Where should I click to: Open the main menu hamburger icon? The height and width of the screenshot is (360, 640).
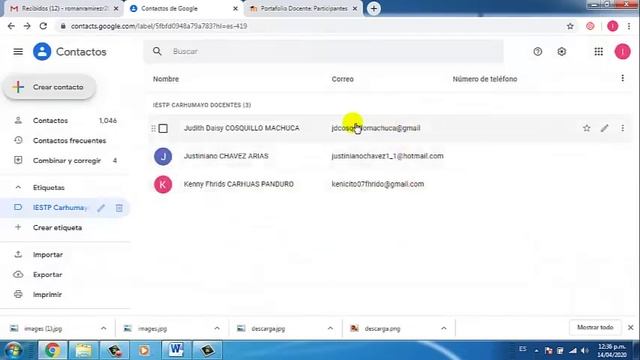[18, 52]
